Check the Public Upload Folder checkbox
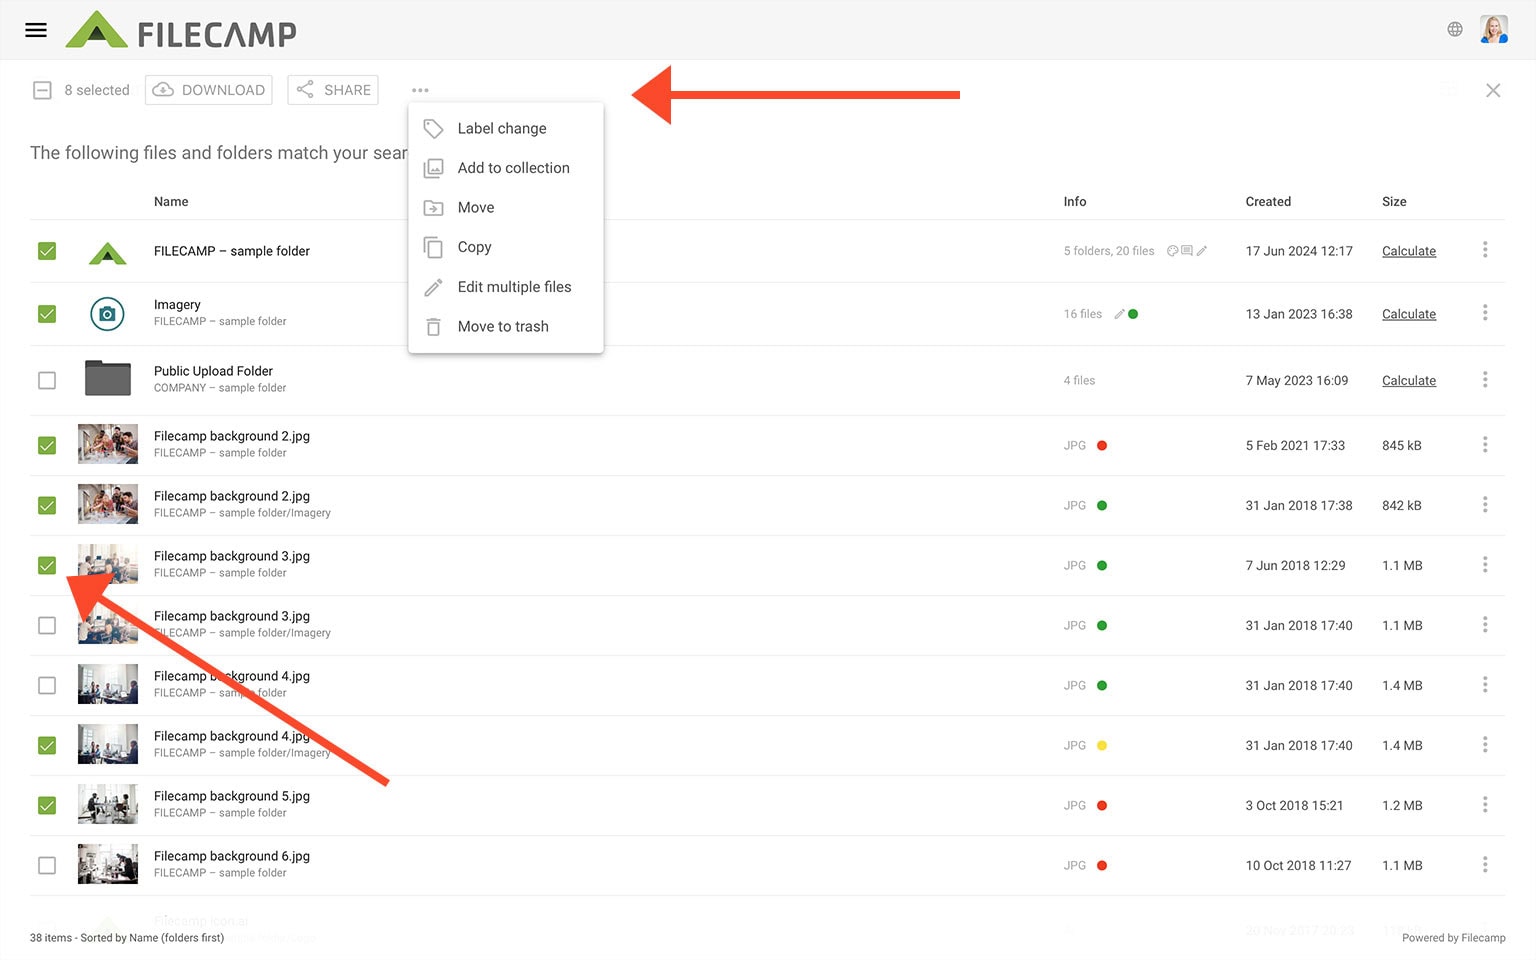 [x=47, y=380]
